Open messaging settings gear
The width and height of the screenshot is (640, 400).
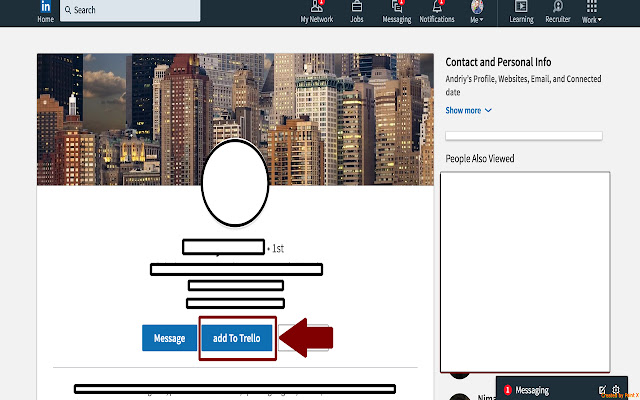pyautogui.click(x=616, y=390)
